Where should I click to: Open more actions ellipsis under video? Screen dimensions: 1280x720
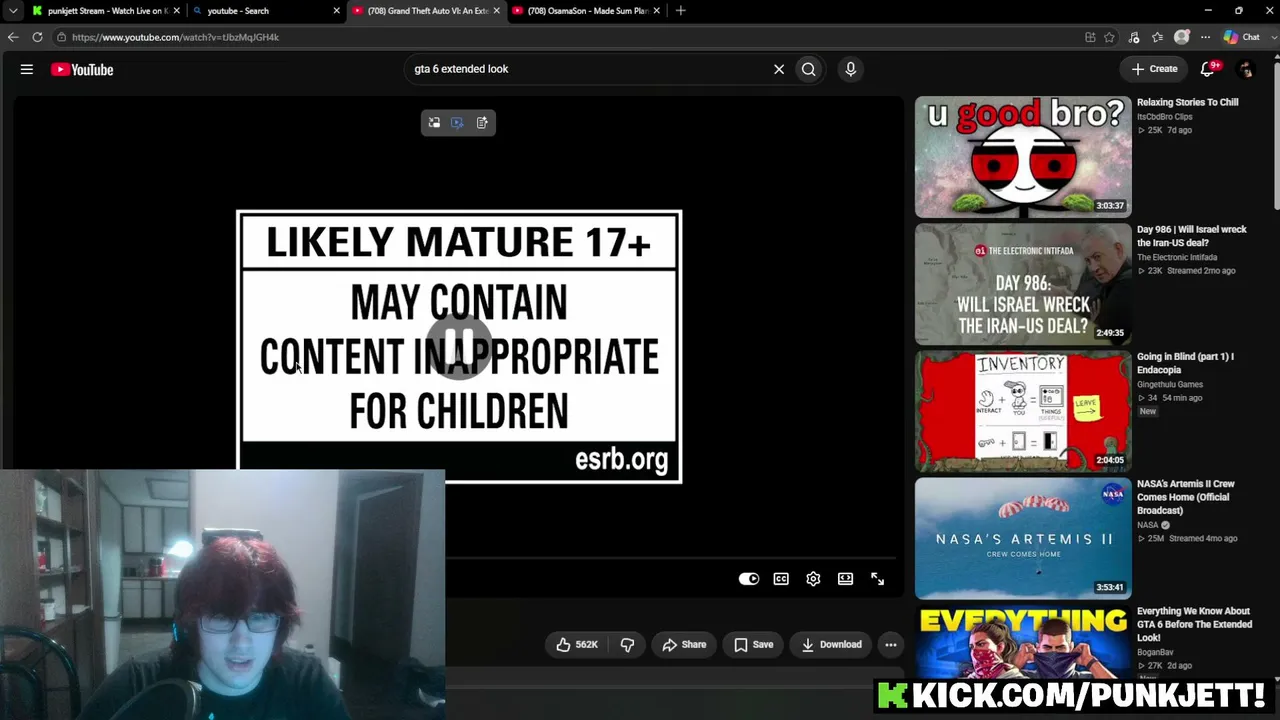pos(891,645)
